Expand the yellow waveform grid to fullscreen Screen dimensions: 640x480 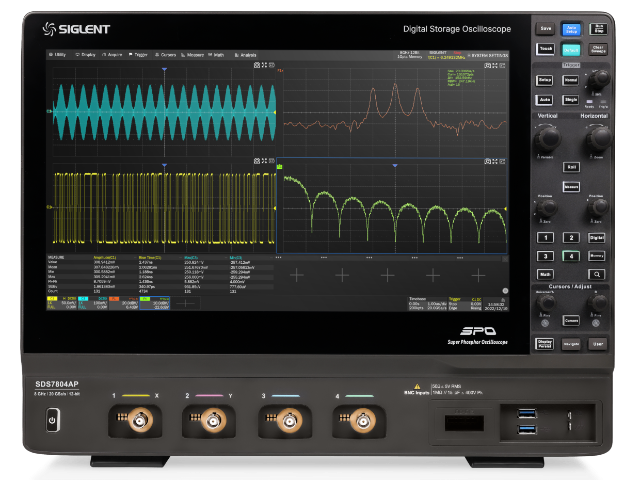pyautogui.click(x=264, y=161)
